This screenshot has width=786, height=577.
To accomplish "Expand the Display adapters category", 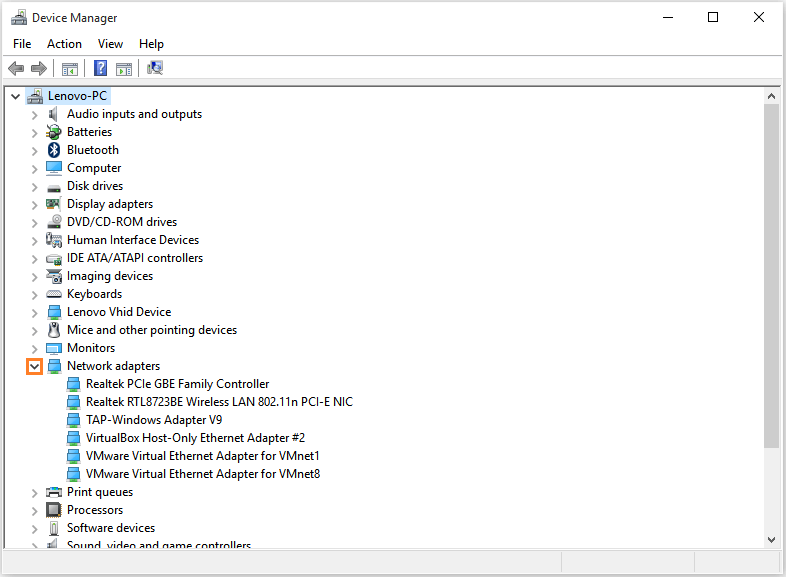I will tap(34, 204).
